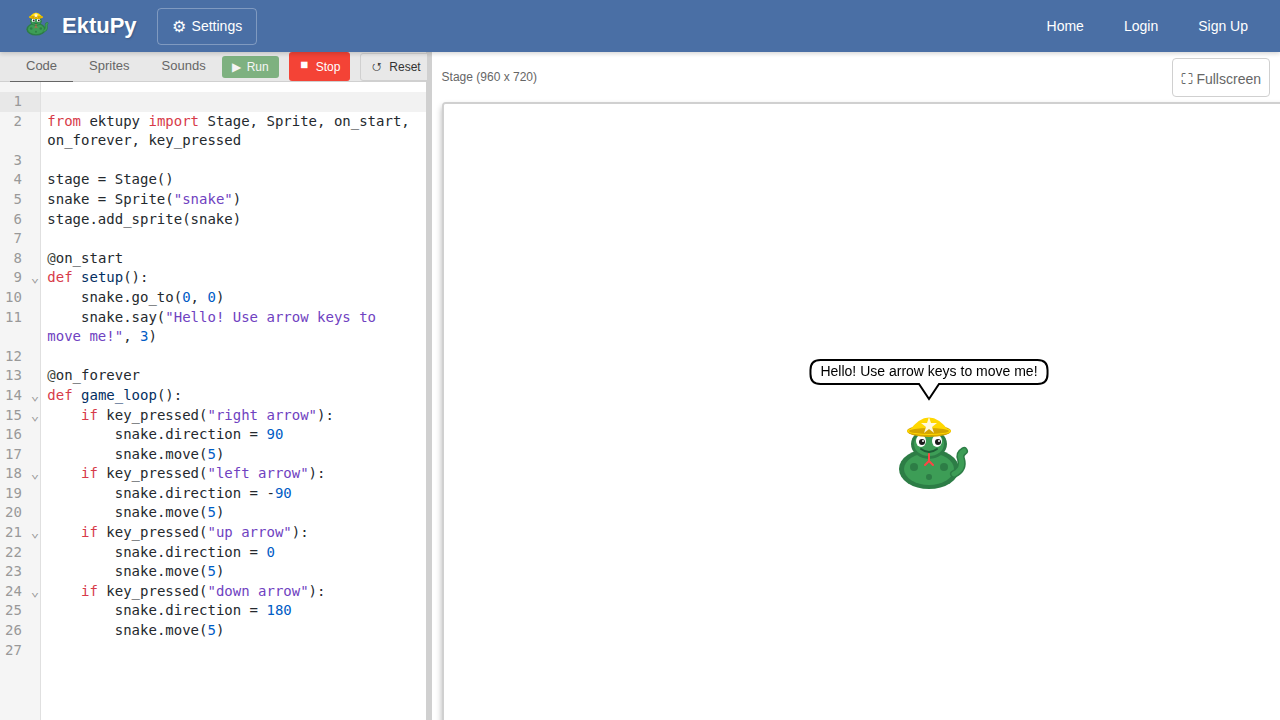Fold the left arrow if-block at line 18
The image size is (1280, 720).
[x=35, y=475]
